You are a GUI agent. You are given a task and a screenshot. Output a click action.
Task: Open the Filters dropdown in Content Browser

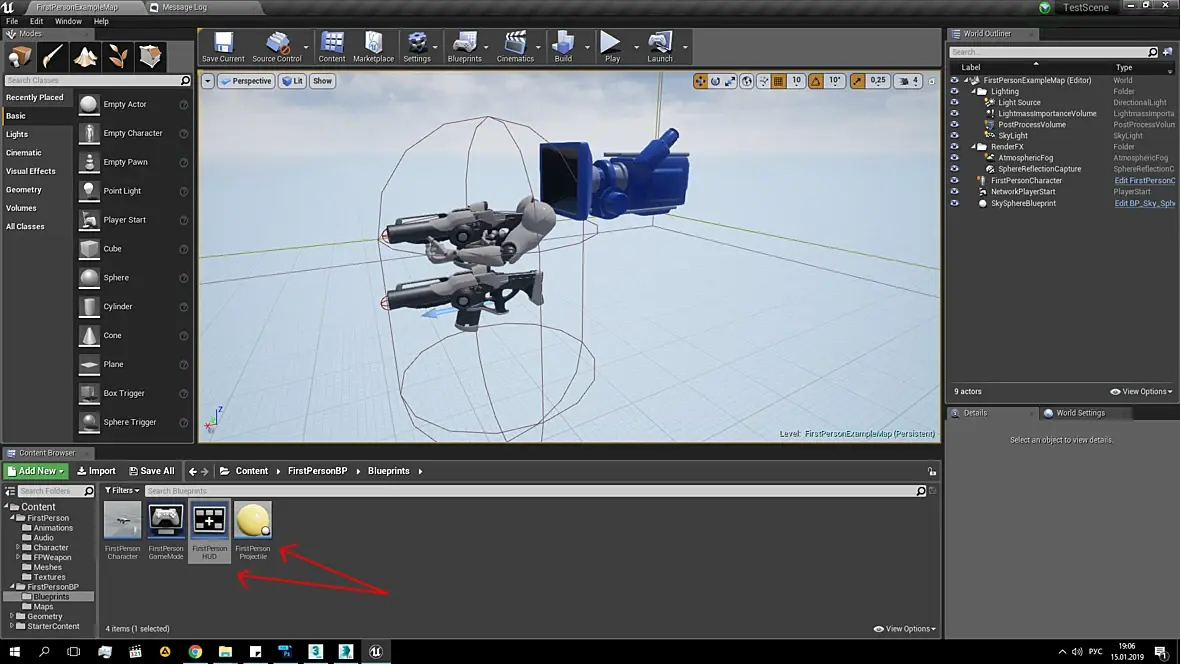coord(122,491)
